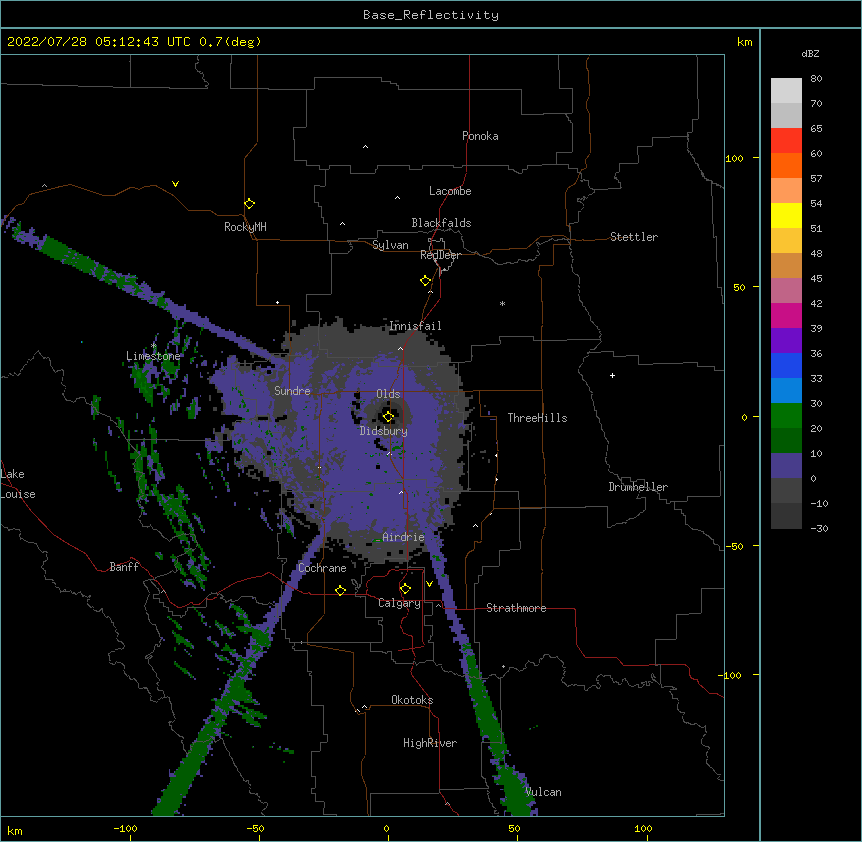Select the slate purple 0–10 dBZ swatch
Image resolution: width=862 pixels, height=842 pixels.
(x=786, y=466)
